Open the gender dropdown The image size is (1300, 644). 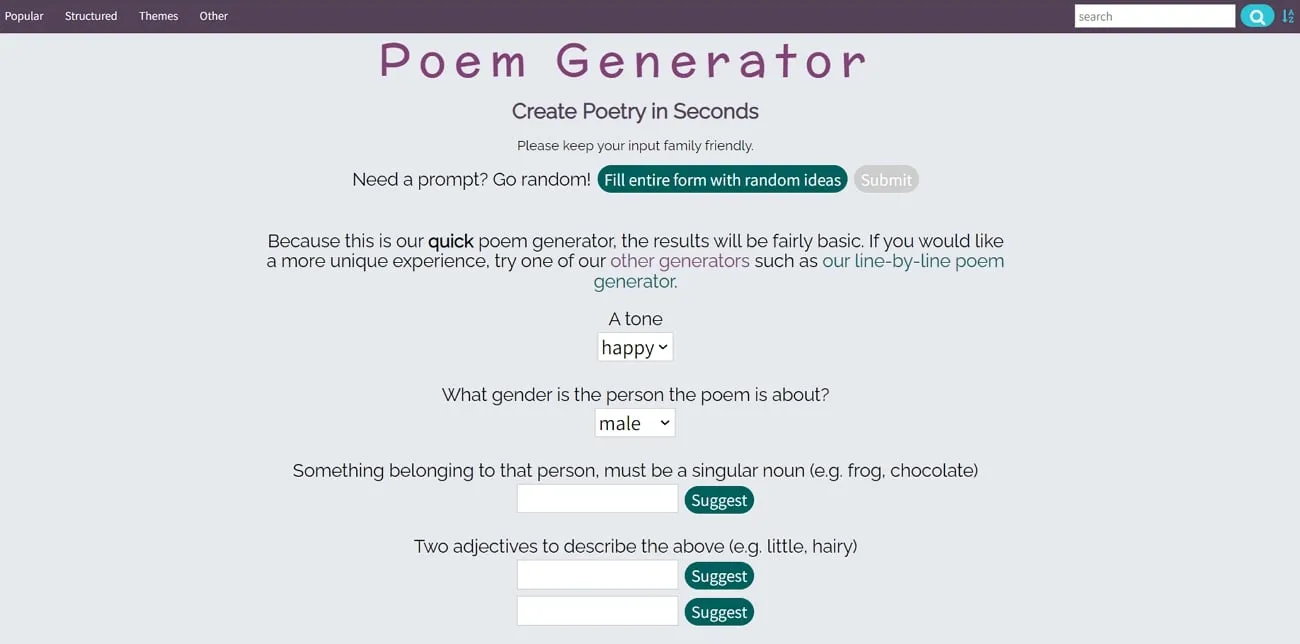click(x=634, y=422)
